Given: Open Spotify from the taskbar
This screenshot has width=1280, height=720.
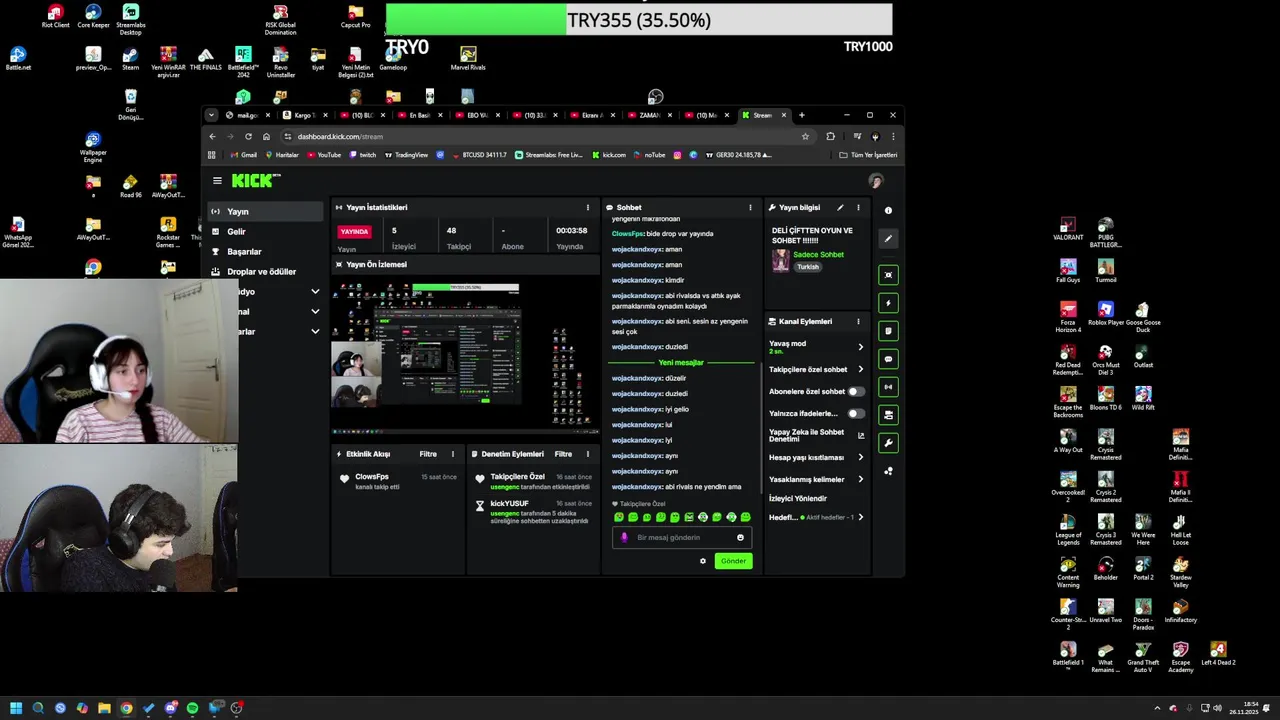Looking at the screenshot, I should tap(192, 708).
